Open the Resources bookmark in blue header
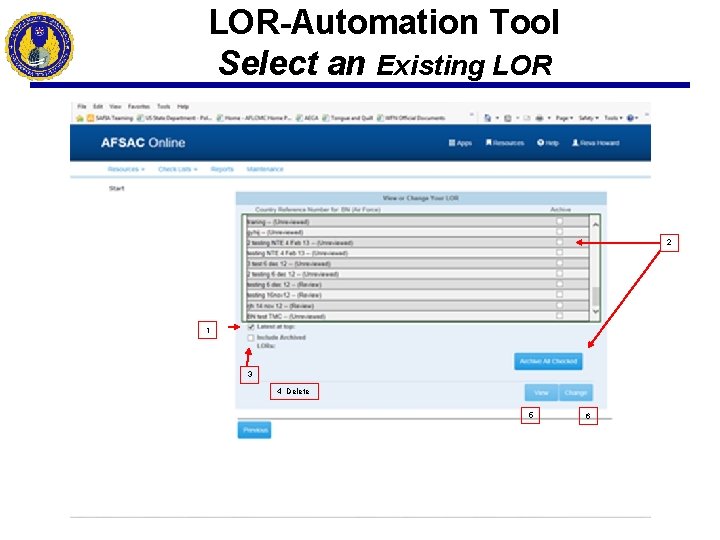Screen dimensions: 720x540 coord(505,143)
